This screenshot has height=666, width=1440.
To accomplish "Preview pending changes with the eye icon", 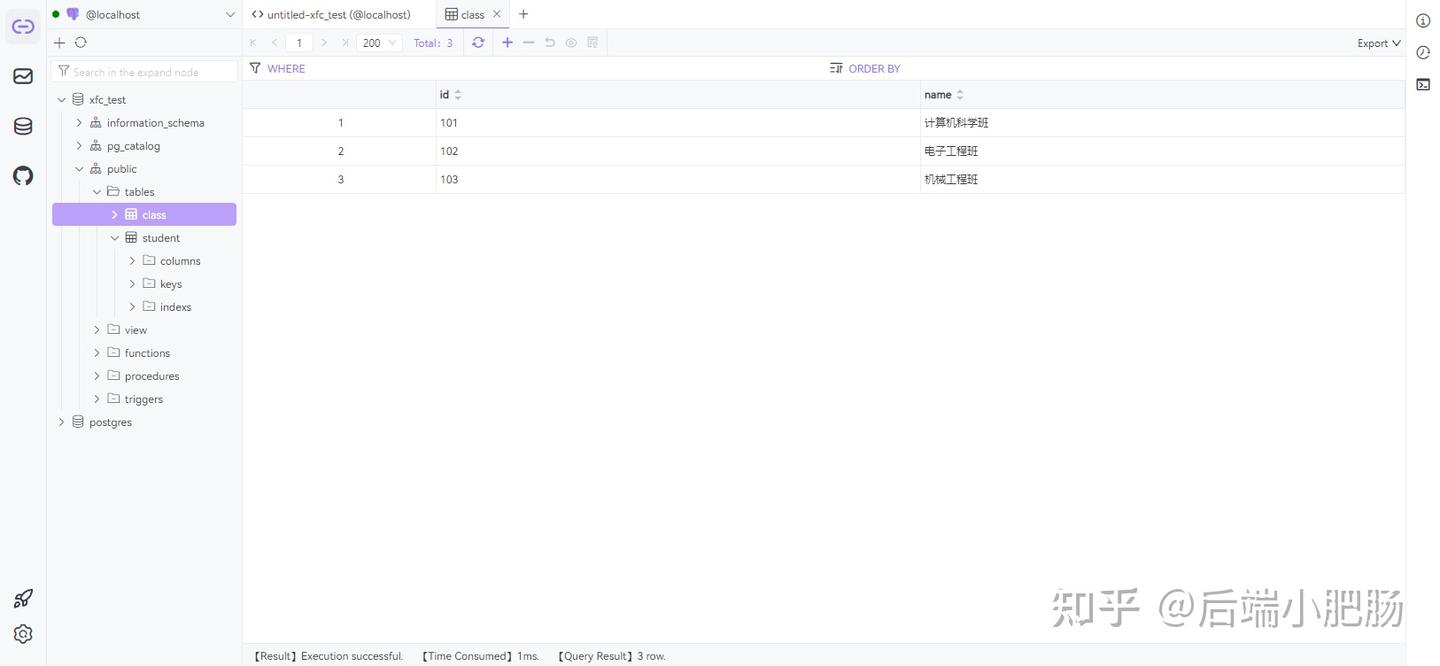I will [x=569, y=42].
